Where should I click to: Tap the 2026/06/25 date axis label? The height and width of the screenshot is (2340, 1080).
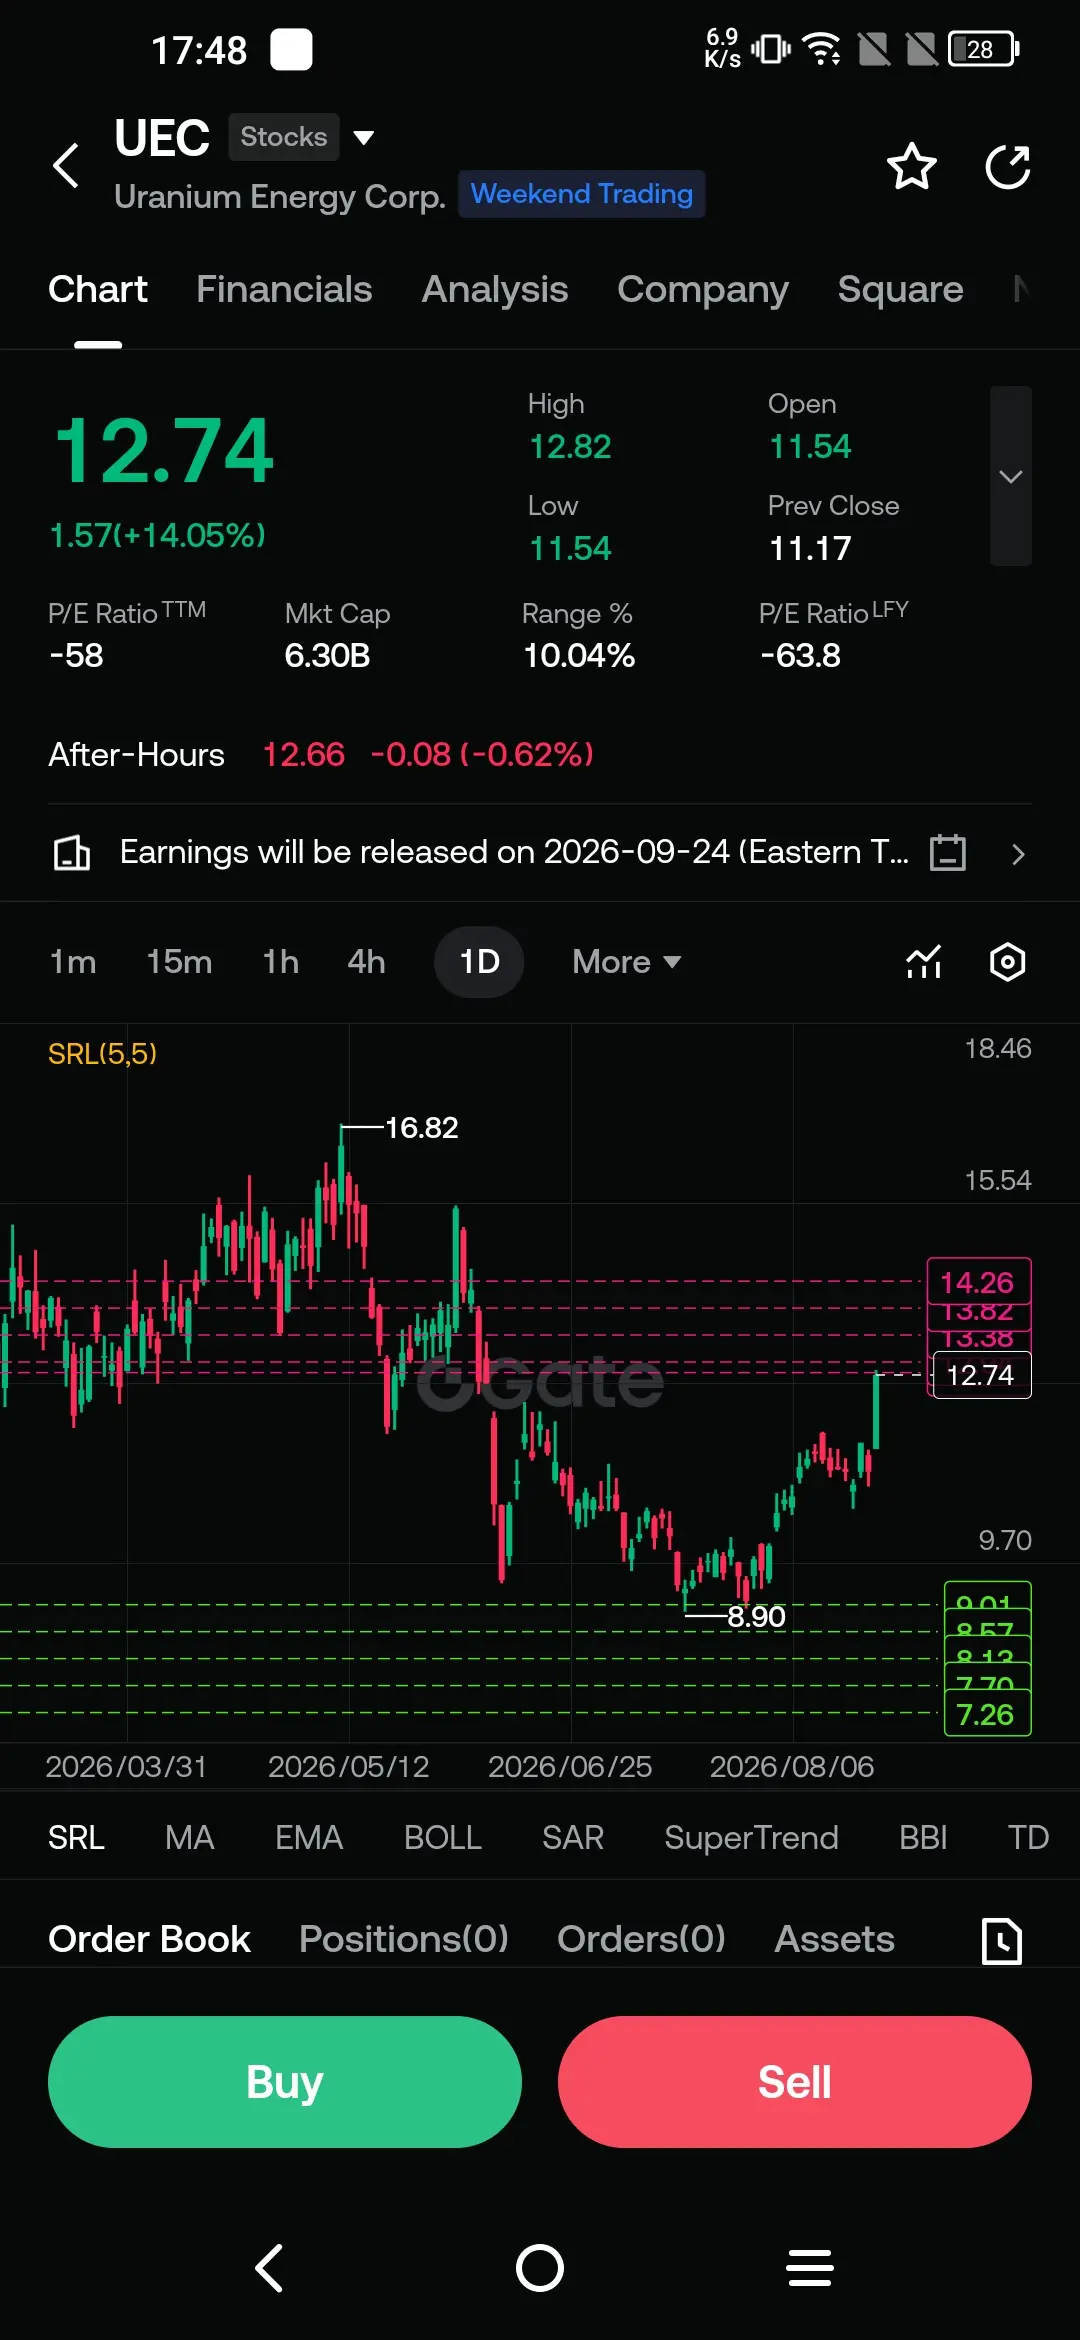coord(570,1767)
